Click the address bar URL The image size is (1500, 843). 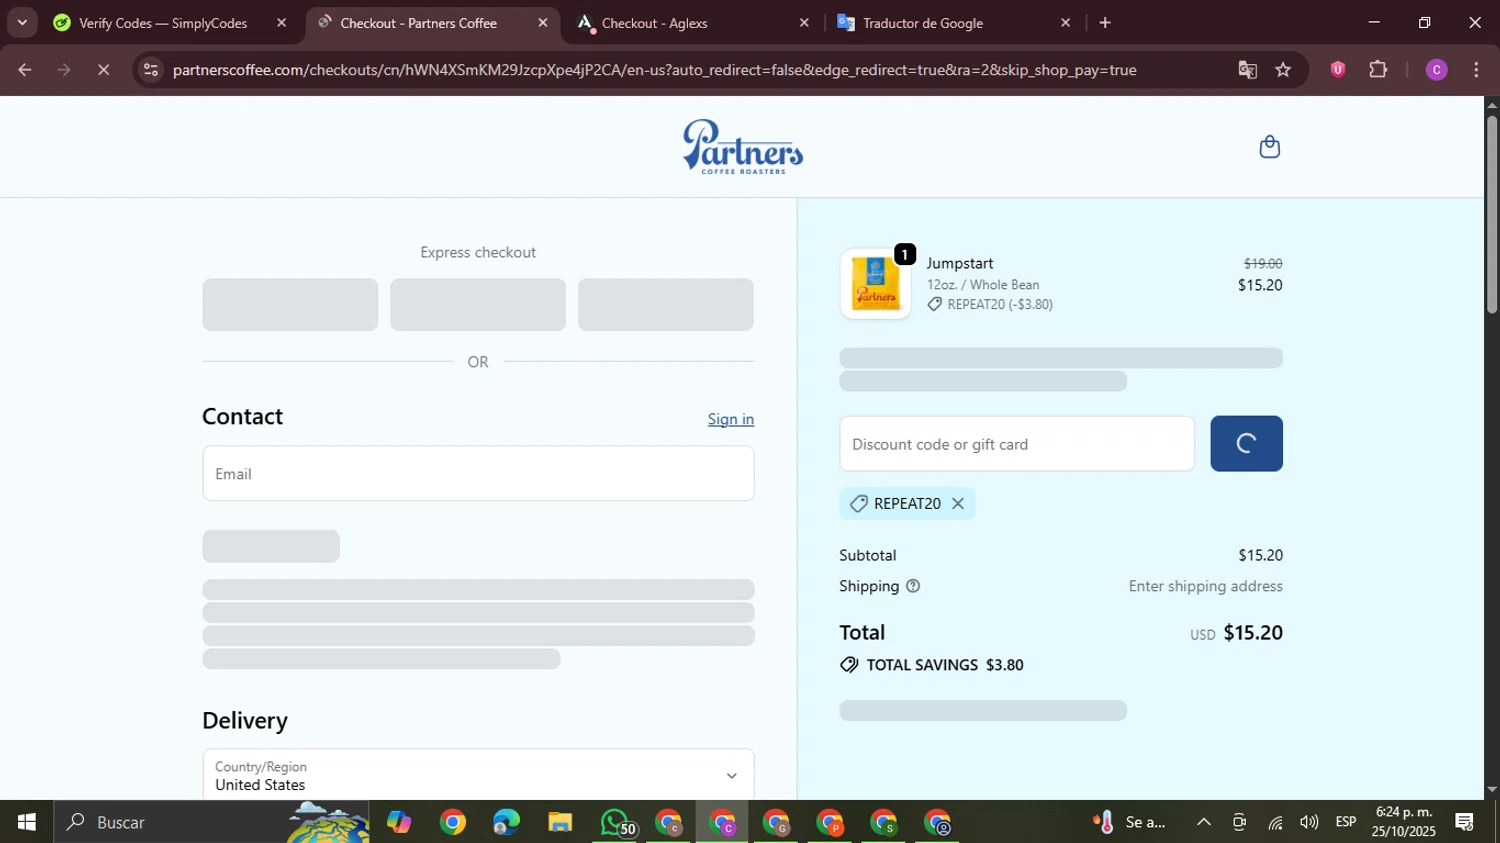[654, 70]
